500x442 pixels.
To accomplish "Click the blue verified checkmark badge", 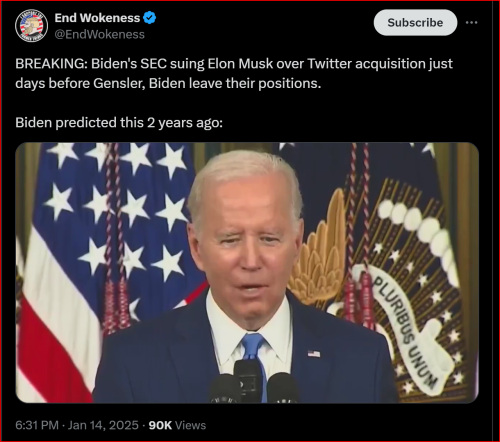I will click(x=150, y=18).
